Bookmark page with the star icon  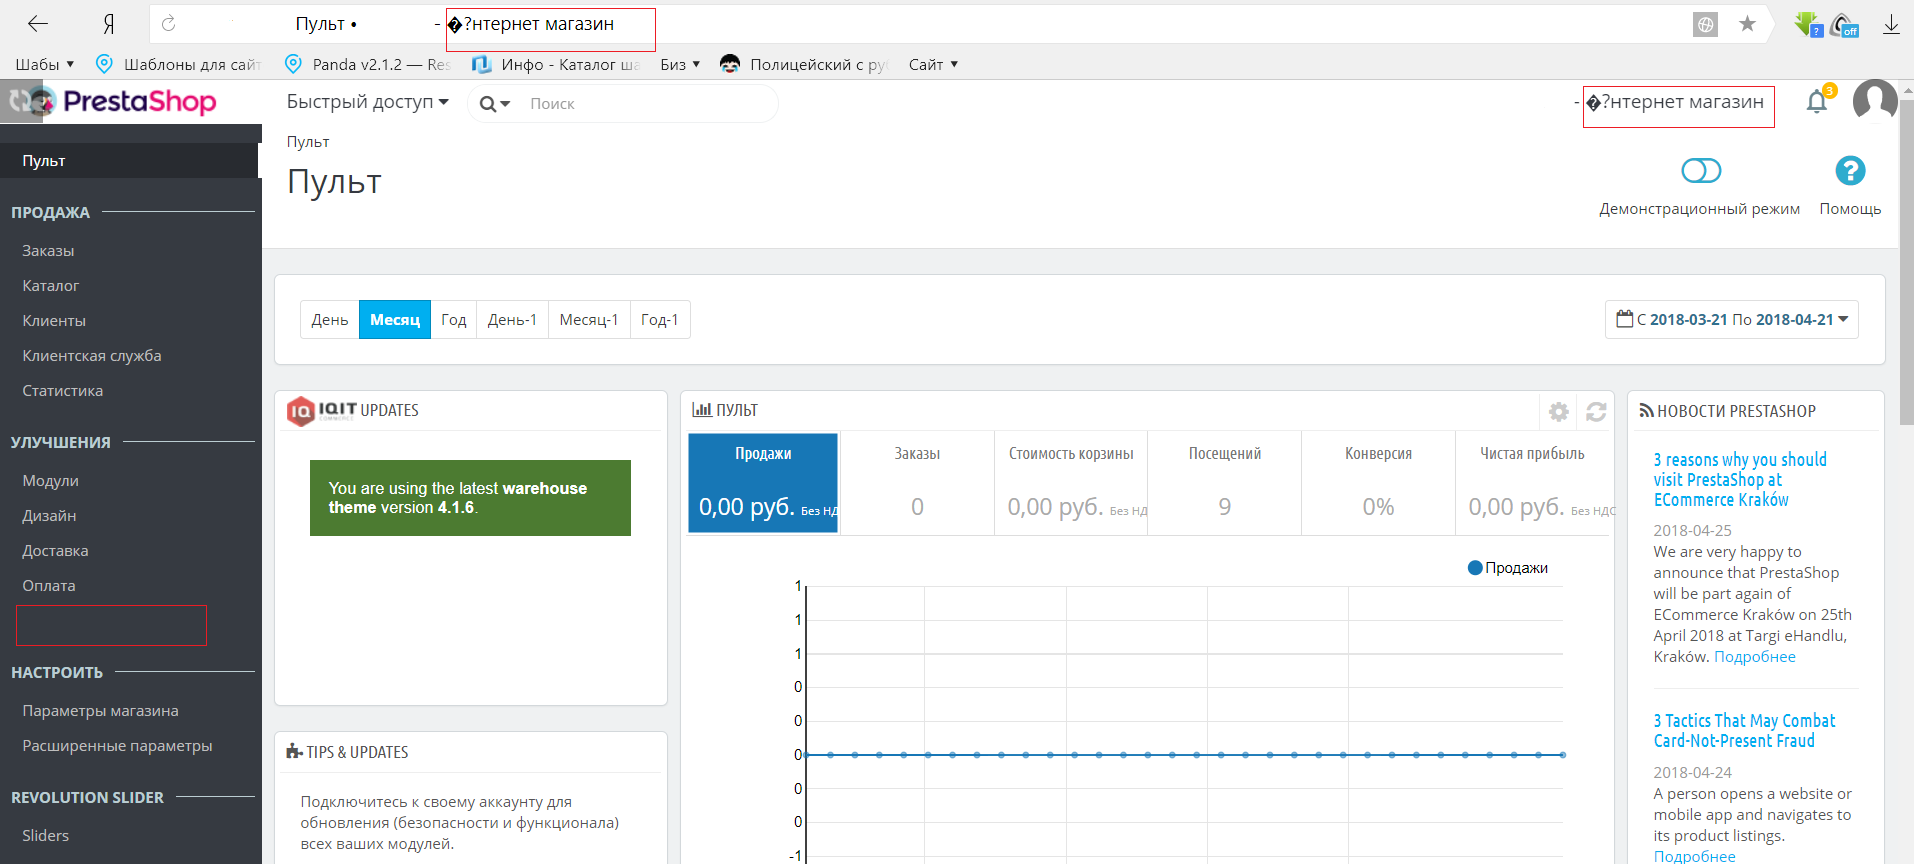(1747, 24)
